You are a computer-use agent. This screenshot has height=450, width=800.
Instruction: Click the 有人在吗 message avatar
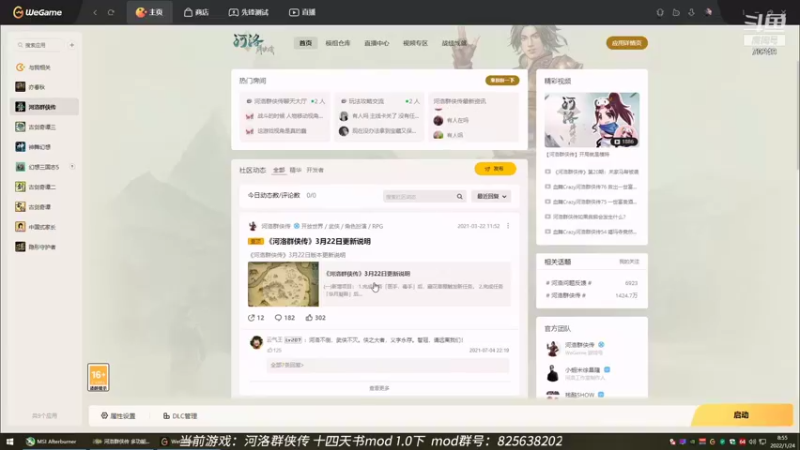coord(438,120)
